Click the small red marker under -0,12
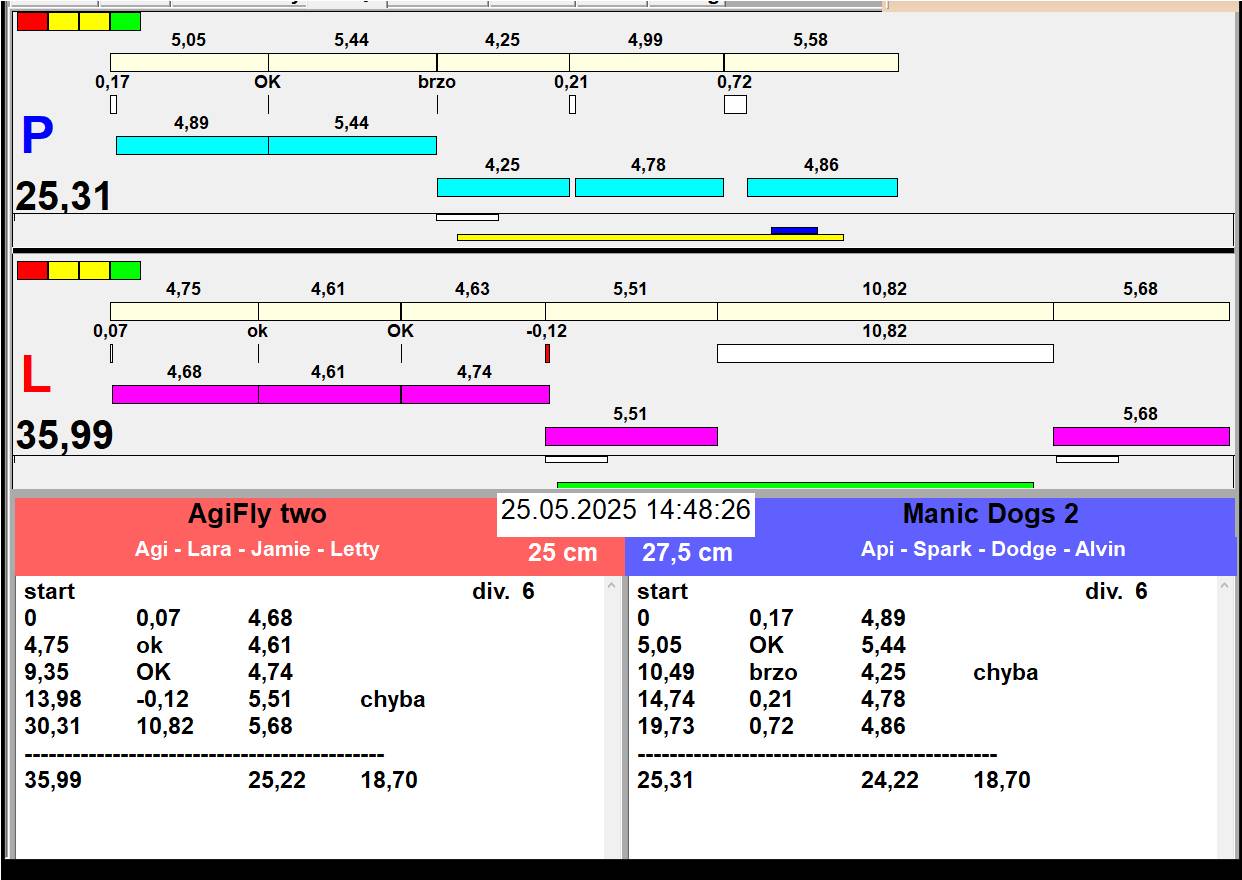The height and width of the screenshot is (880, 1242). 547,353
